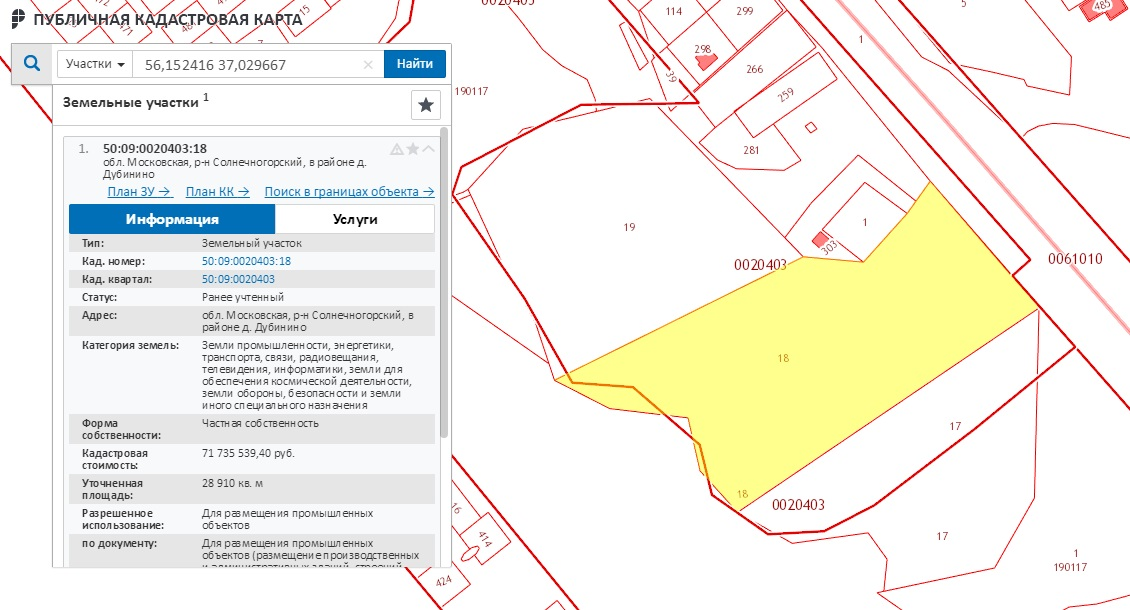The image size is (1130, 610).
Task: Collapse the parcel result card chevron
Action: (x=428, y=149)
